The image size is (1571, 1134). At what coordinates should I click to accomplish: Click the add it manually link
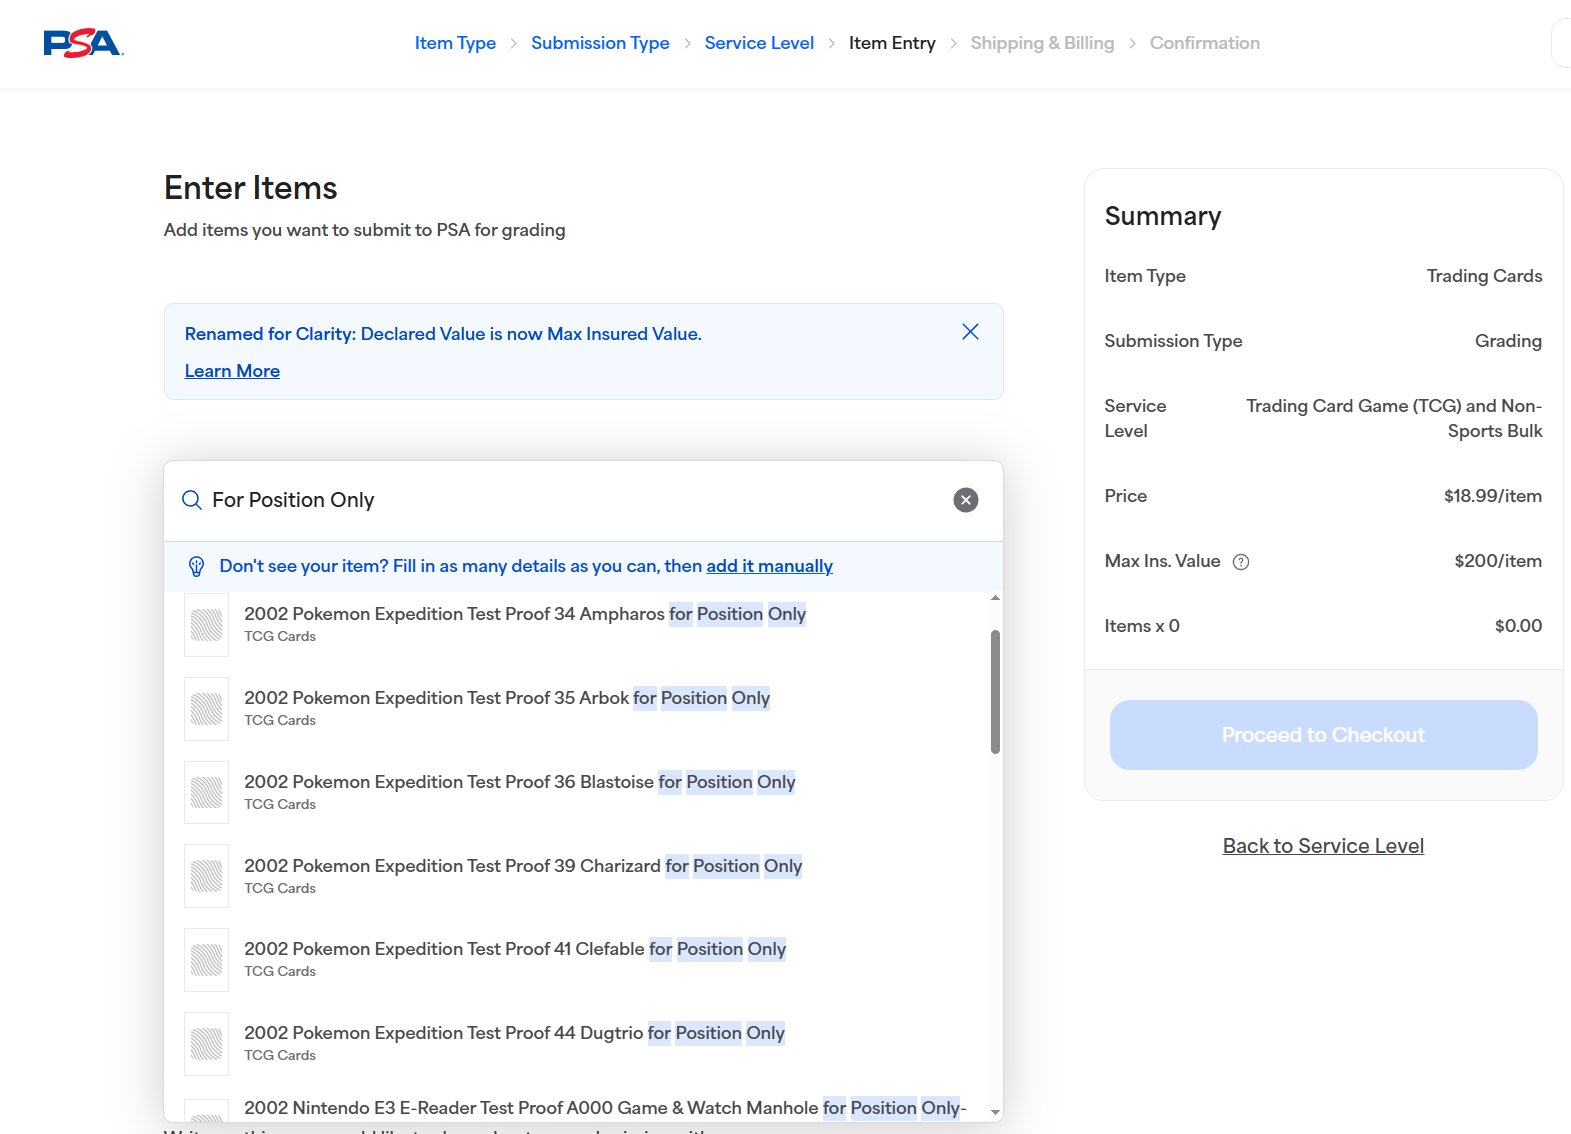[x=769, y=566]
